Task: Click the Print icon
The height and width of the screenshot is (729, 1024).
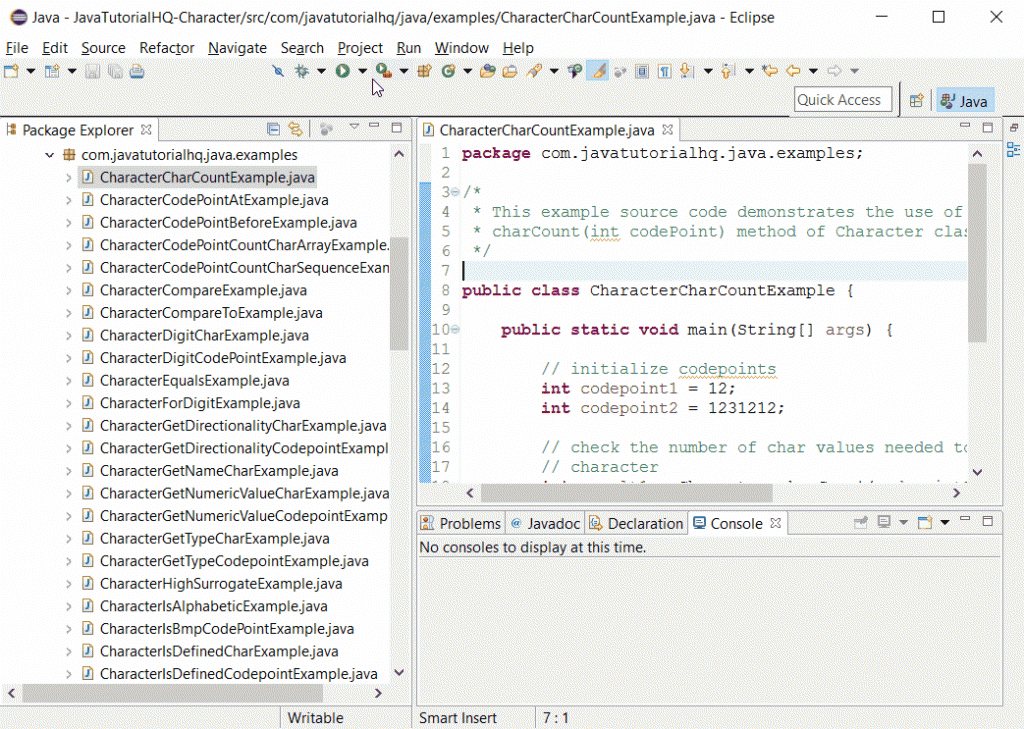Action: click(x=136, y=71)
